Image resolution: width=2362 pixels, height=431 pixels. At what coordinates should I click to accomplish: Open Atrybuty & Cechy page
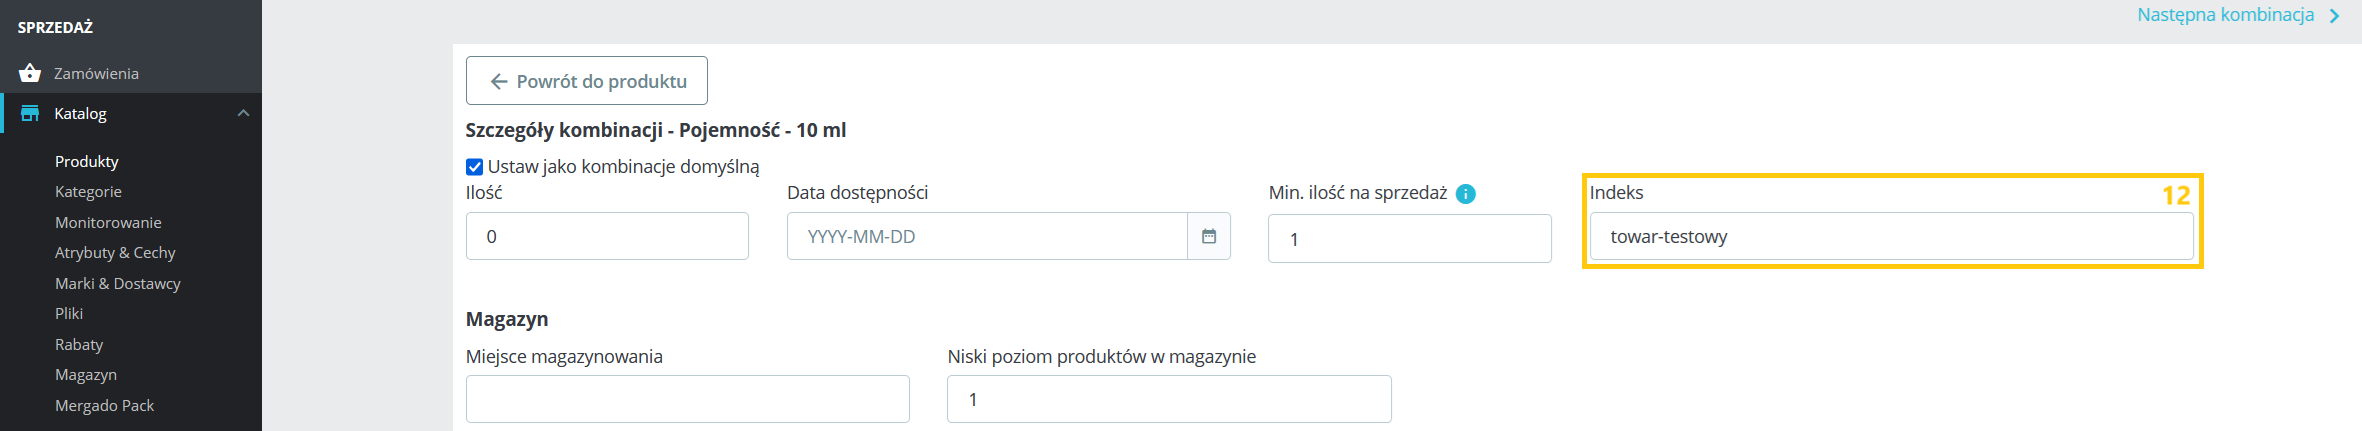[x=115, y=252]
